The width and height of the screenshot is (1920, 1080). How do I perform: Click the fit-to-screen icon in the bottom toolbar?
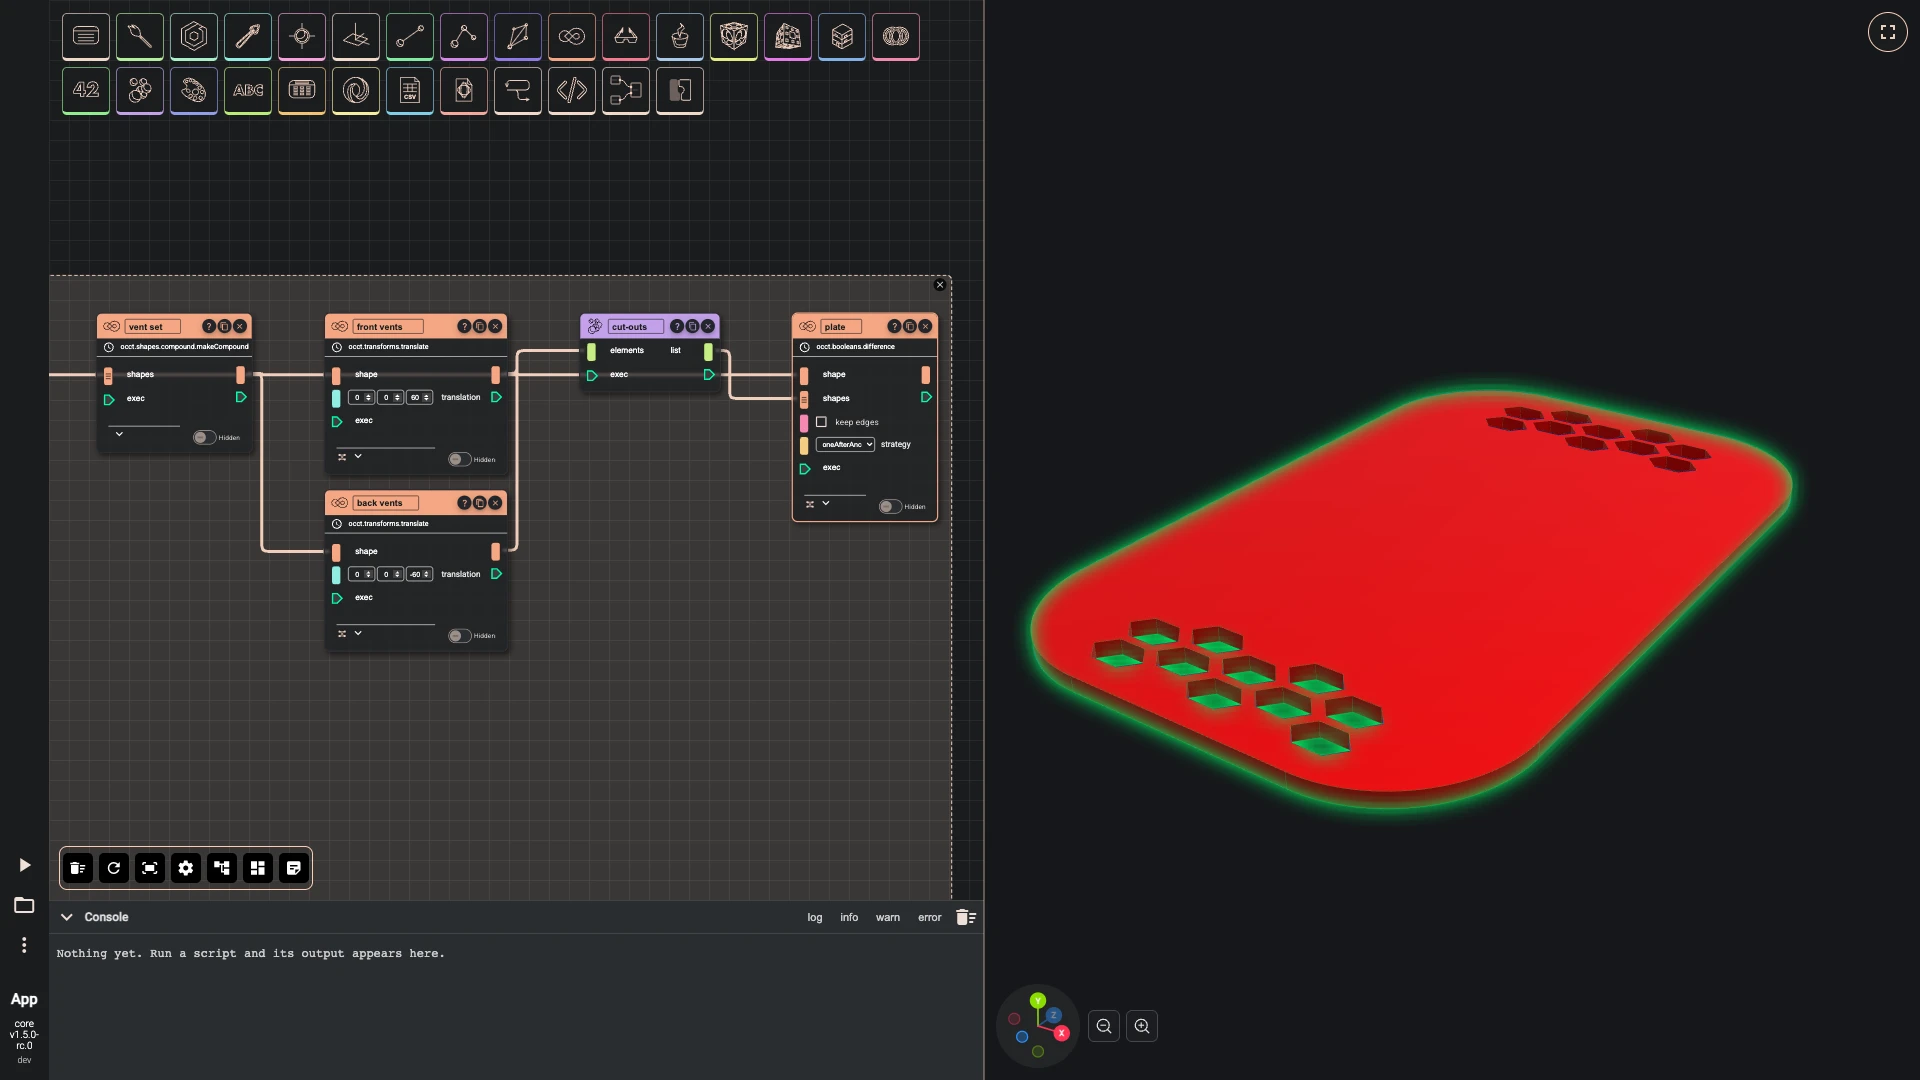[150, 868]
